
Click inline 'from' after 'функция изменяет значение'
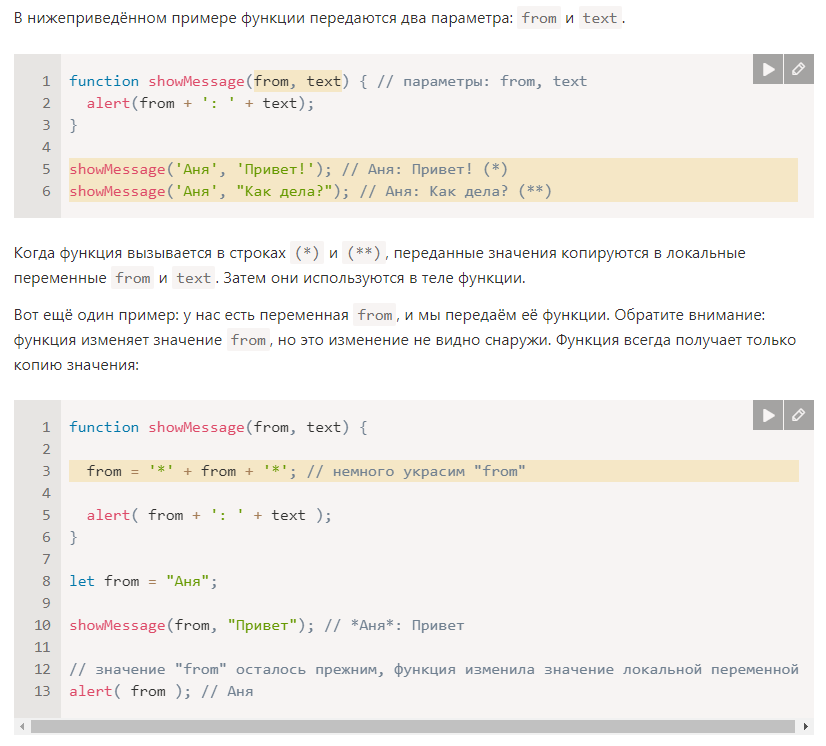point(249,340)
